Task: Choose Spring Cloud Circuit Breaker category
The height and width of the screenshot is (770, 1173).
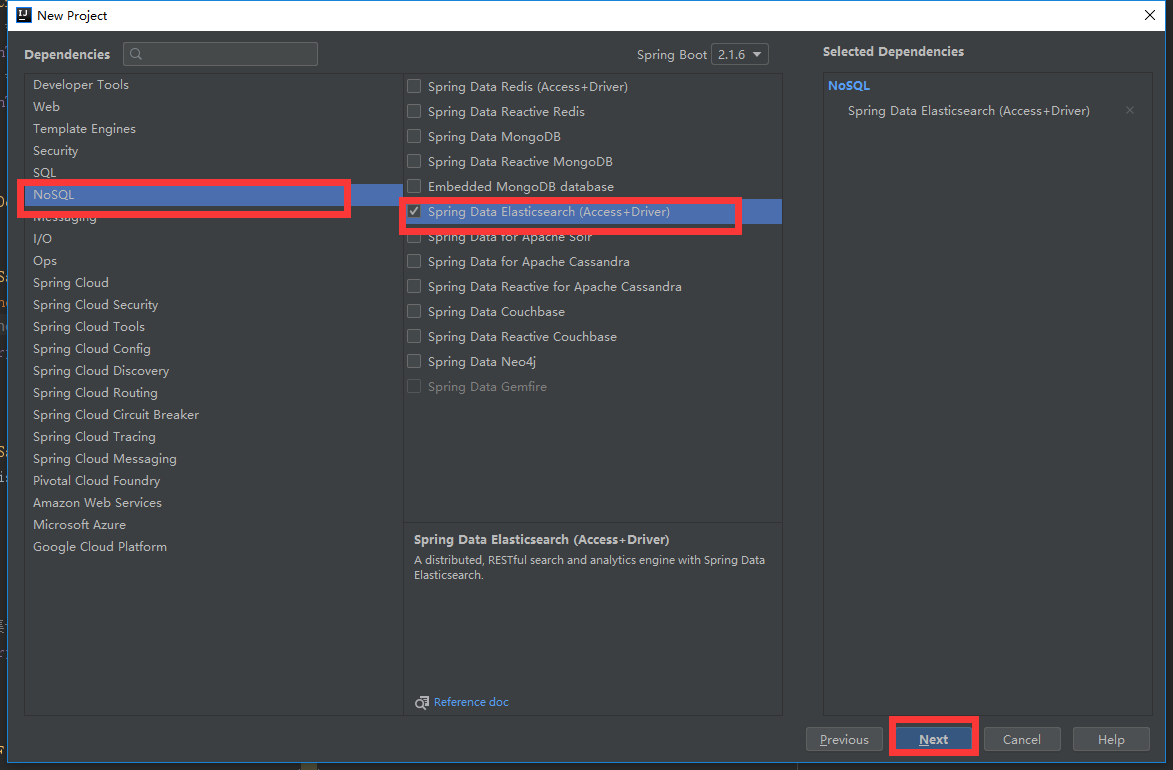Action: 213,415
